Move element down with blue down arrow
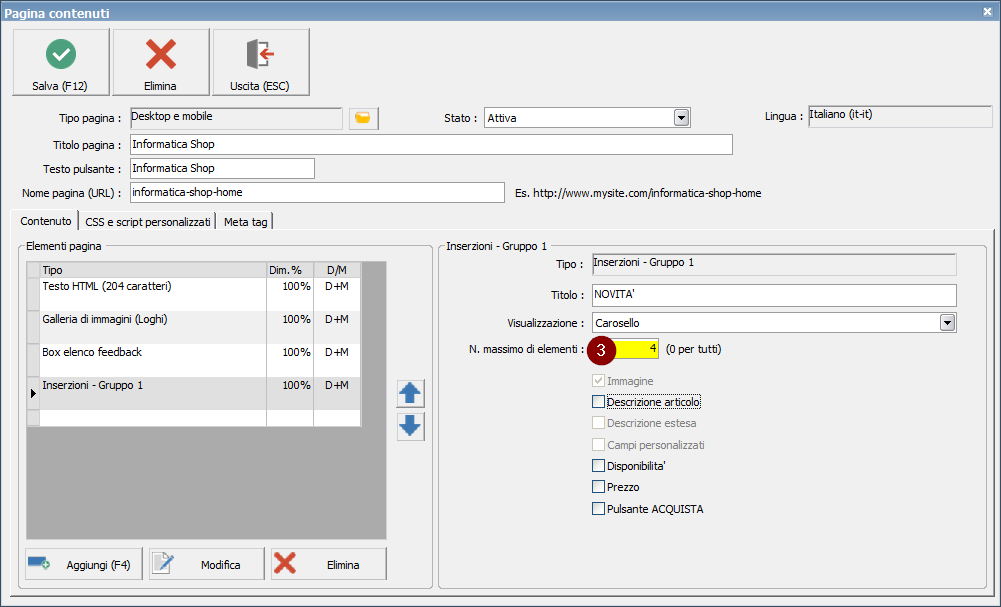The image size is (1001, 607). [410, 427]
